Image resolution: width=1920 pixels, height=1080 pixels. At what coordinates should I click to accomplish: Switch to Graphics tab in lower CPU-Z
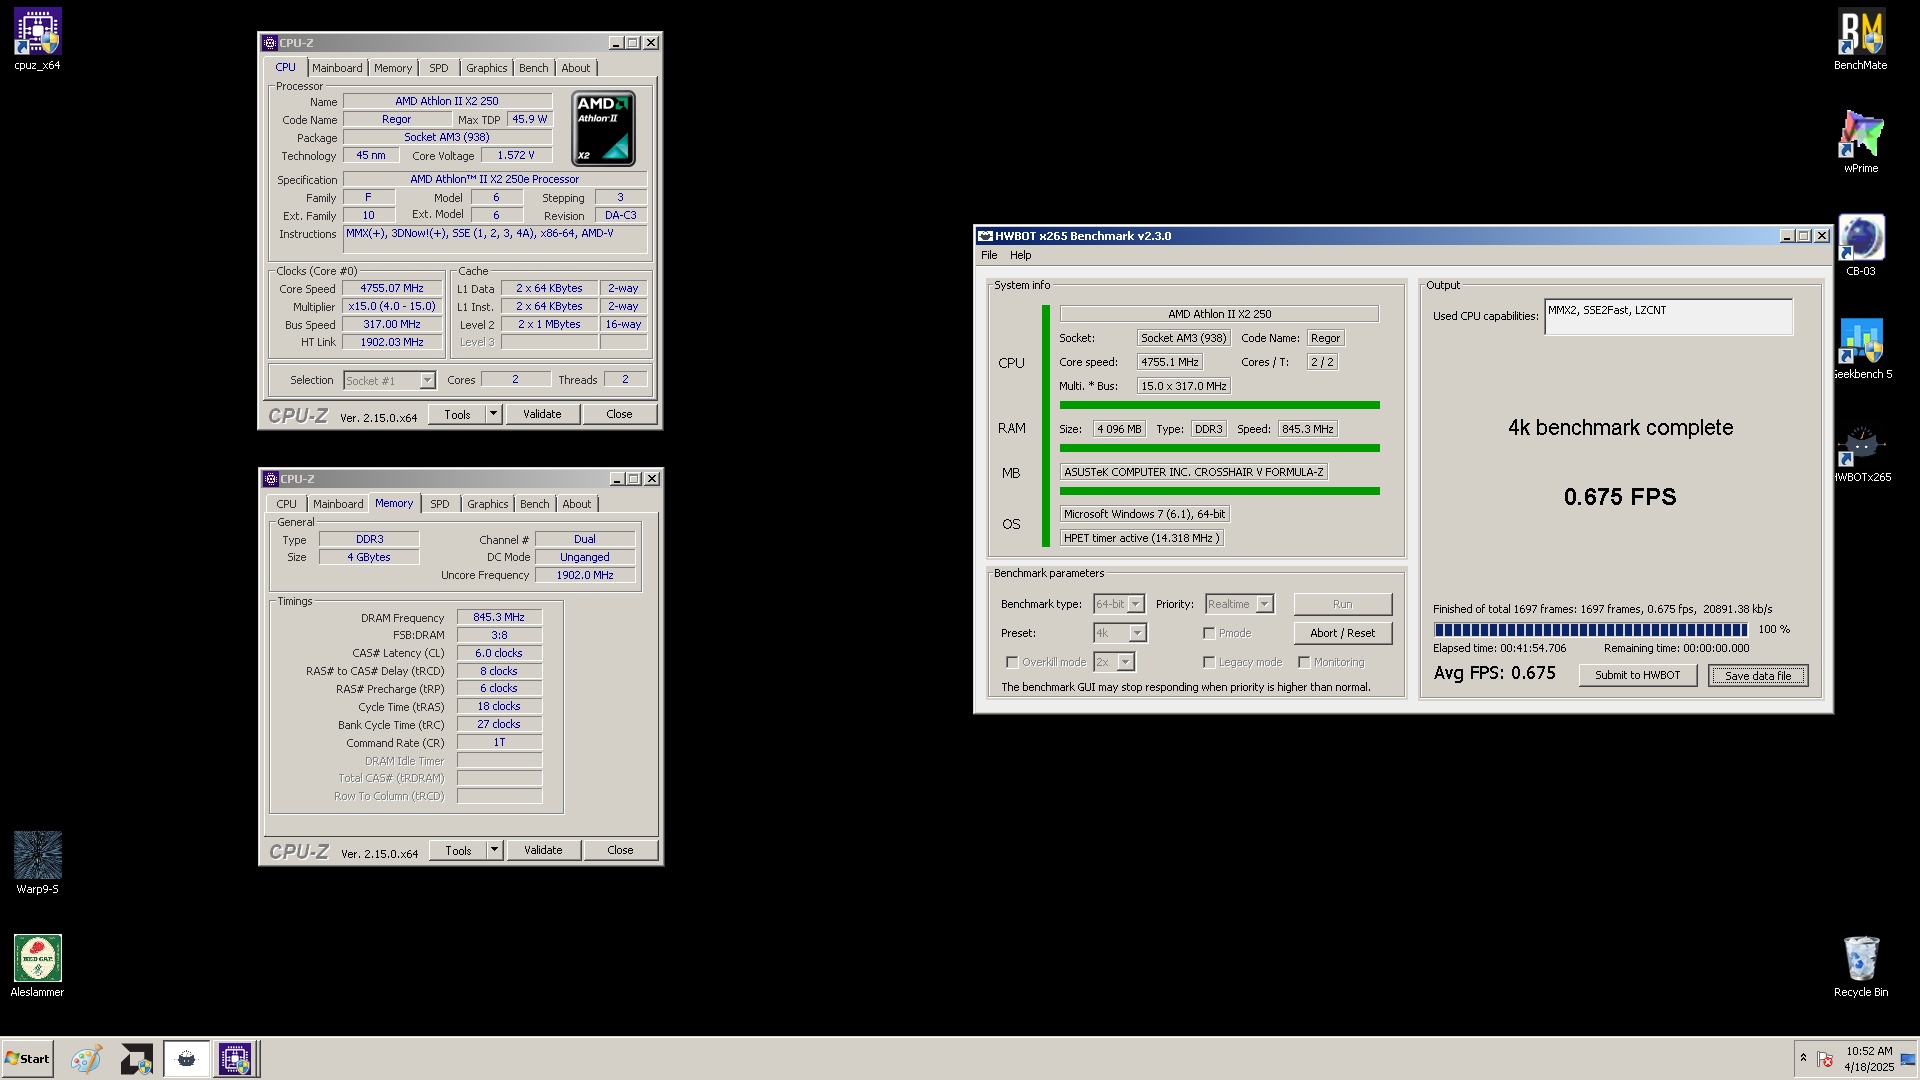488,505
